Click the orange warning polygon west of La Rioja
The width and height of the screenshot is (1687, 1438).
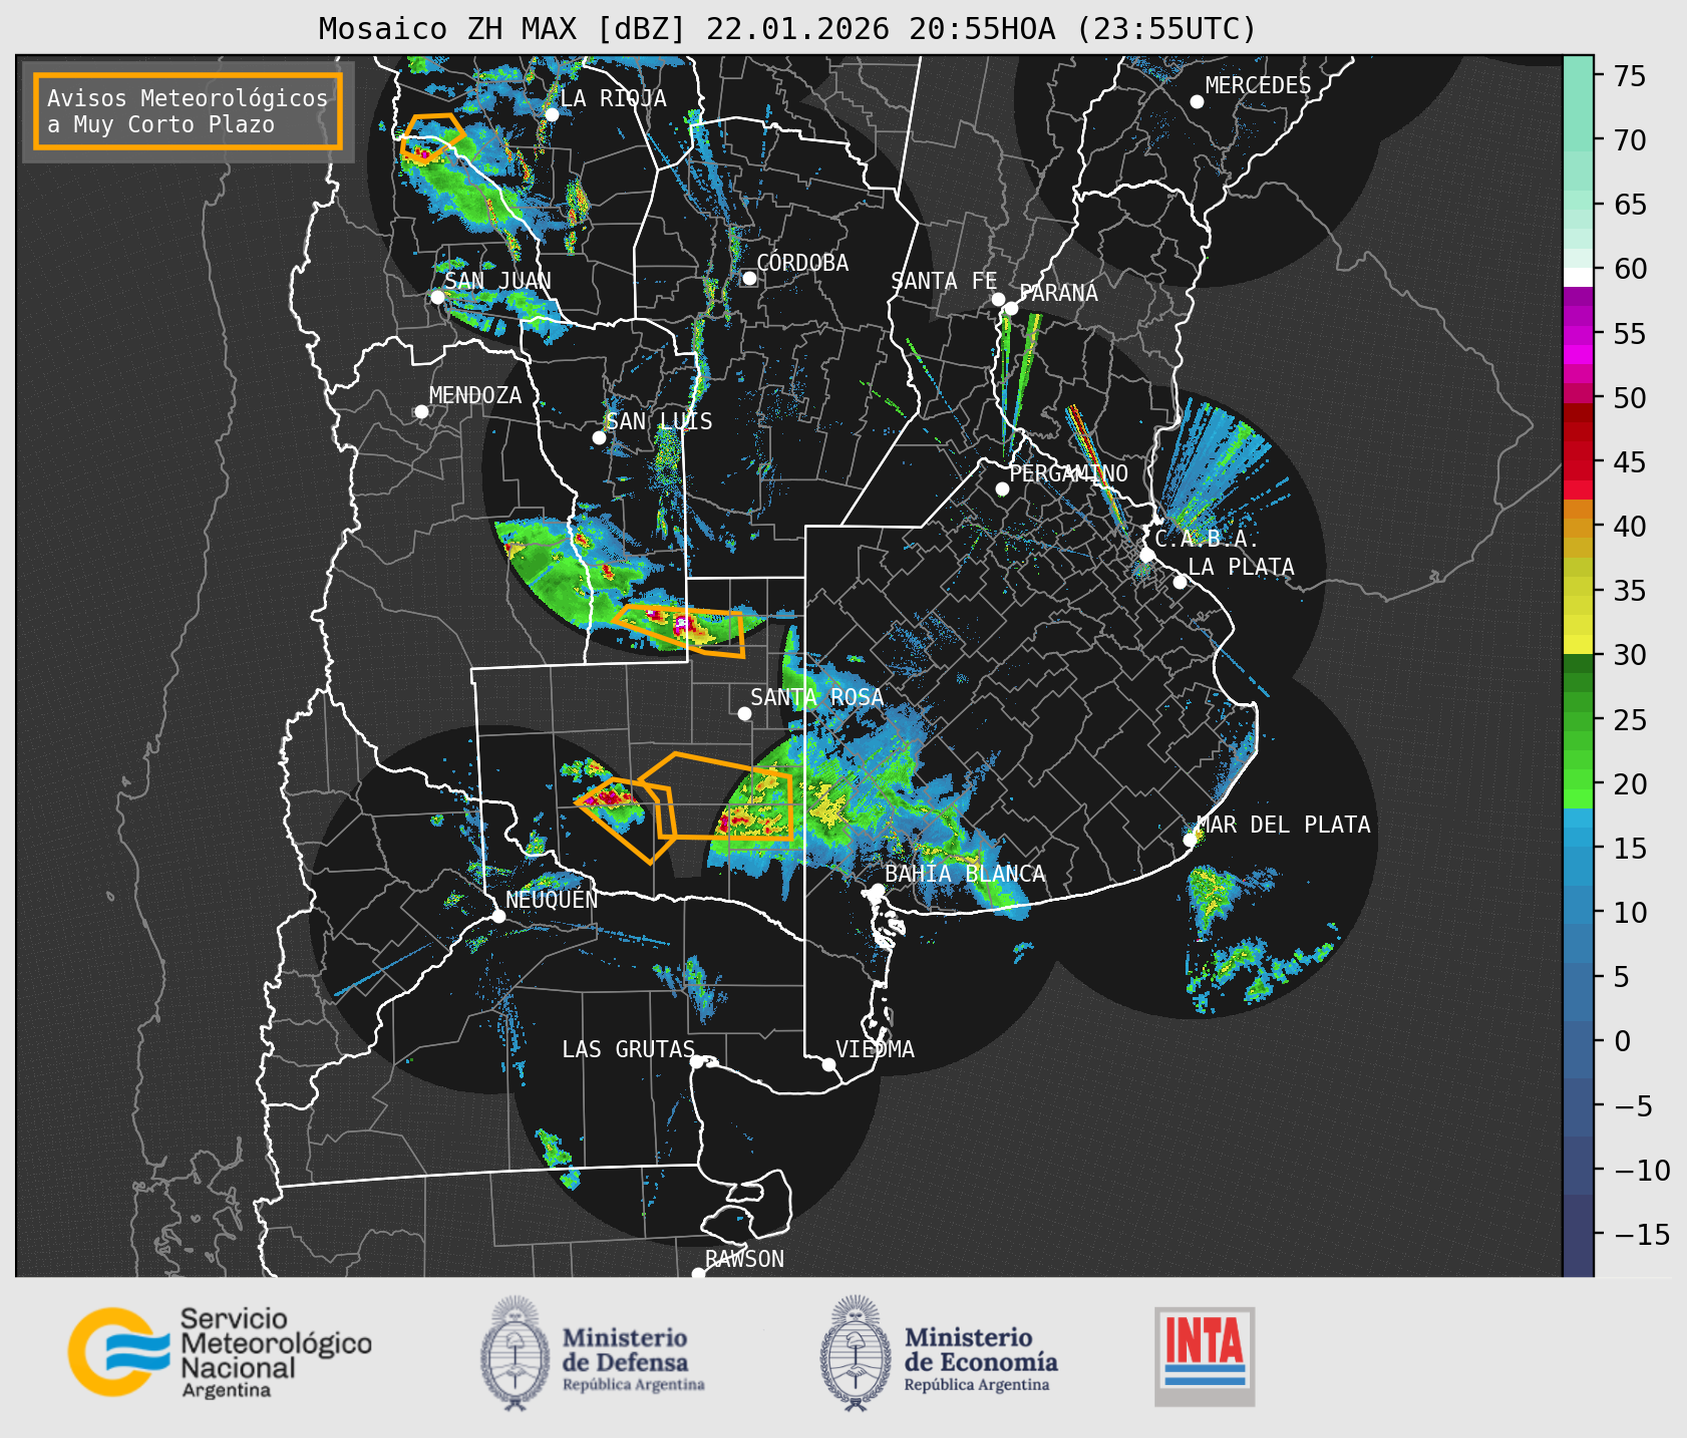[x=431, y=139]
